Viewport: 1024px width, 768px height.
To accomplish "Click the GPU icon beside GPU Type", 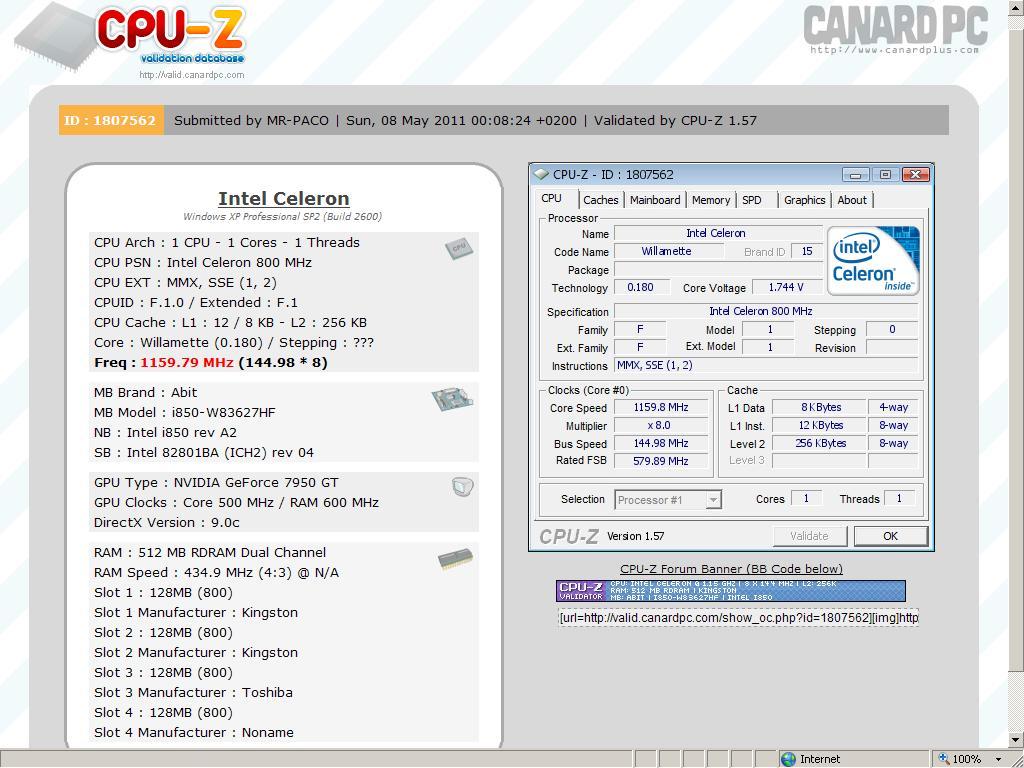I will pyautogui.click(x=462, y=487).
